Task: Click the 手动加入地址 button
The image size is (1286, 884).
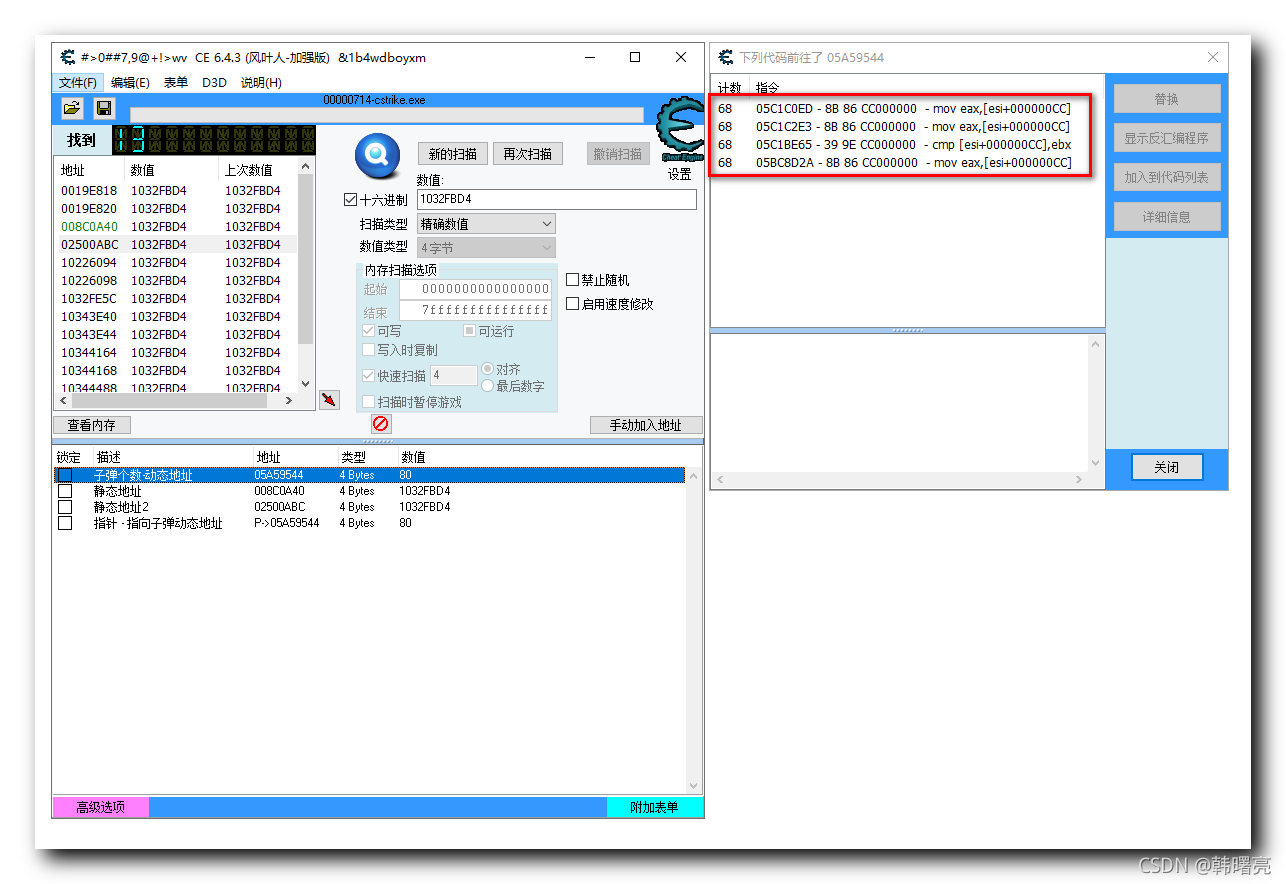Action: (x=646, y=425)
